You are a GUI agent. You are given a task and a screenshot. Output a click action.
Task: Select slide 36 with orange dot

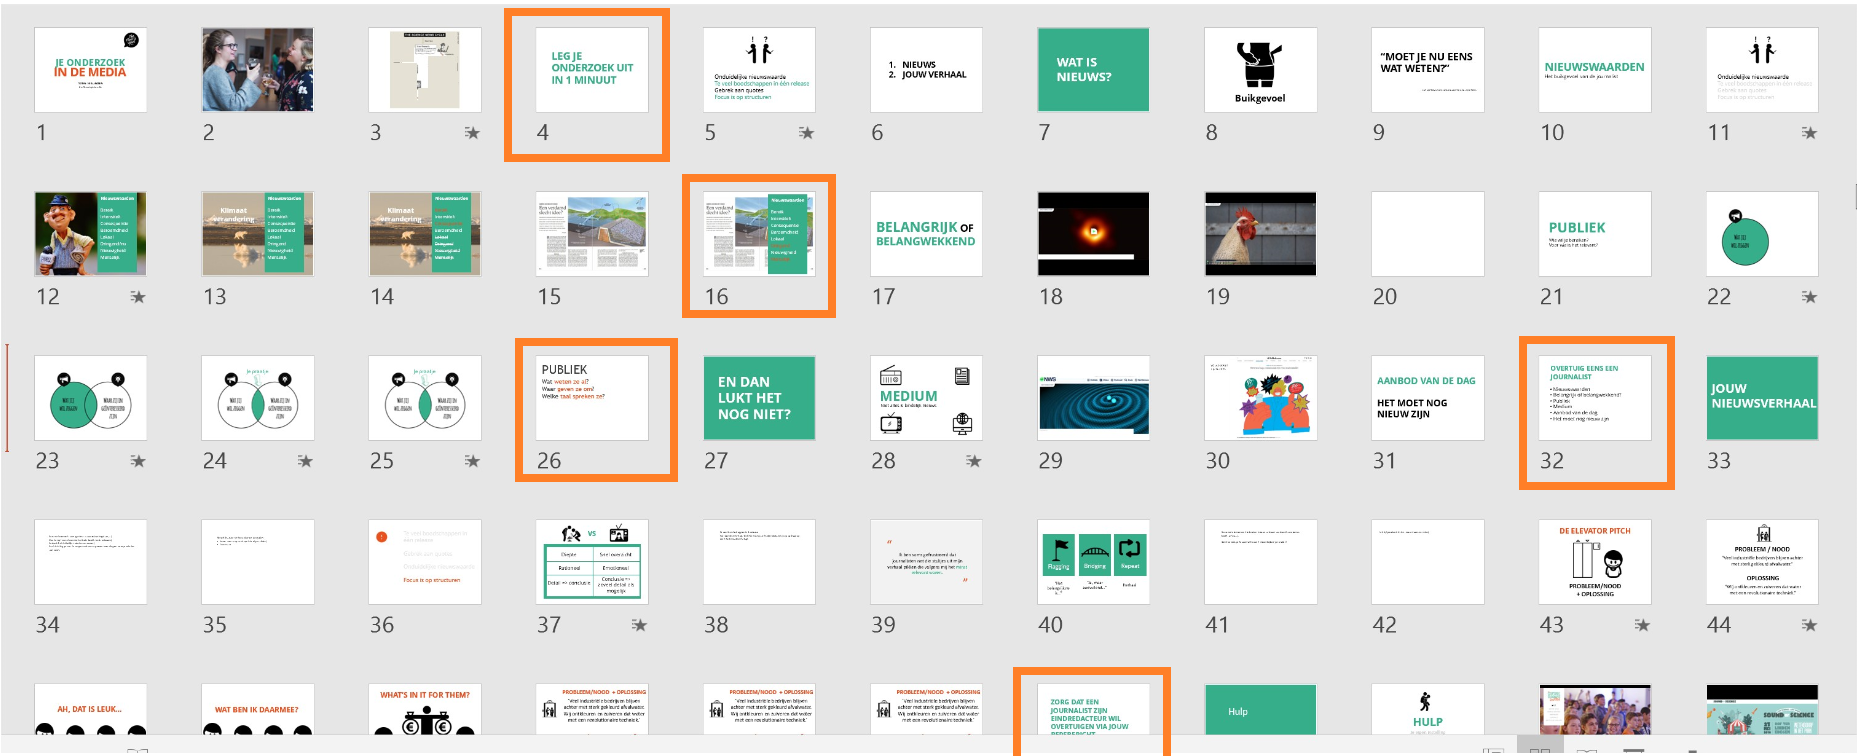pyautogui.click(x=425, y=561)
